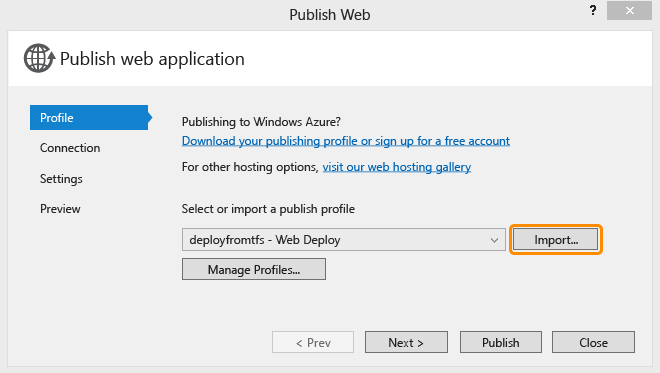Close window using title bar X
660x373 pixels.
(629, 11)
